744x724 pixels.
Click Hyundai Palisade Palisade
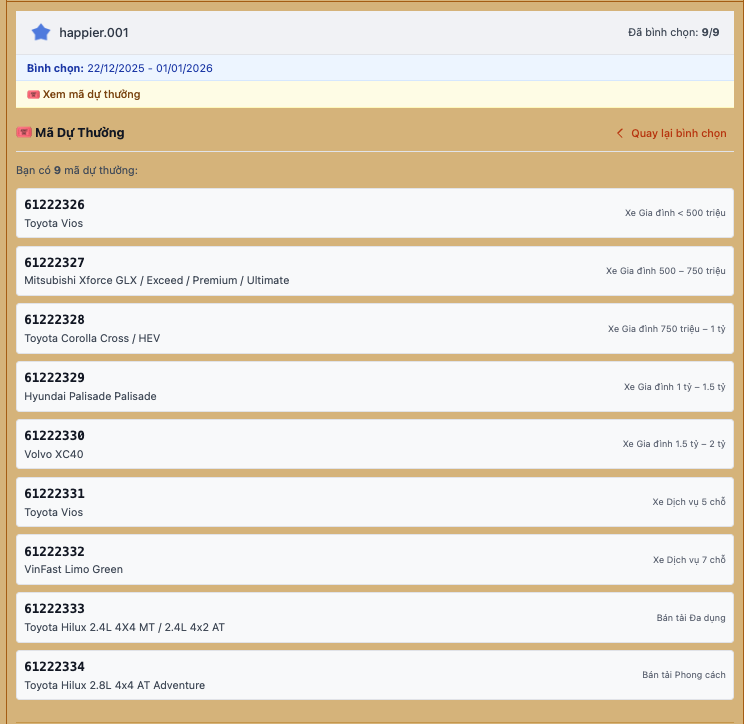pyautogui.click(x=90, y=396)
